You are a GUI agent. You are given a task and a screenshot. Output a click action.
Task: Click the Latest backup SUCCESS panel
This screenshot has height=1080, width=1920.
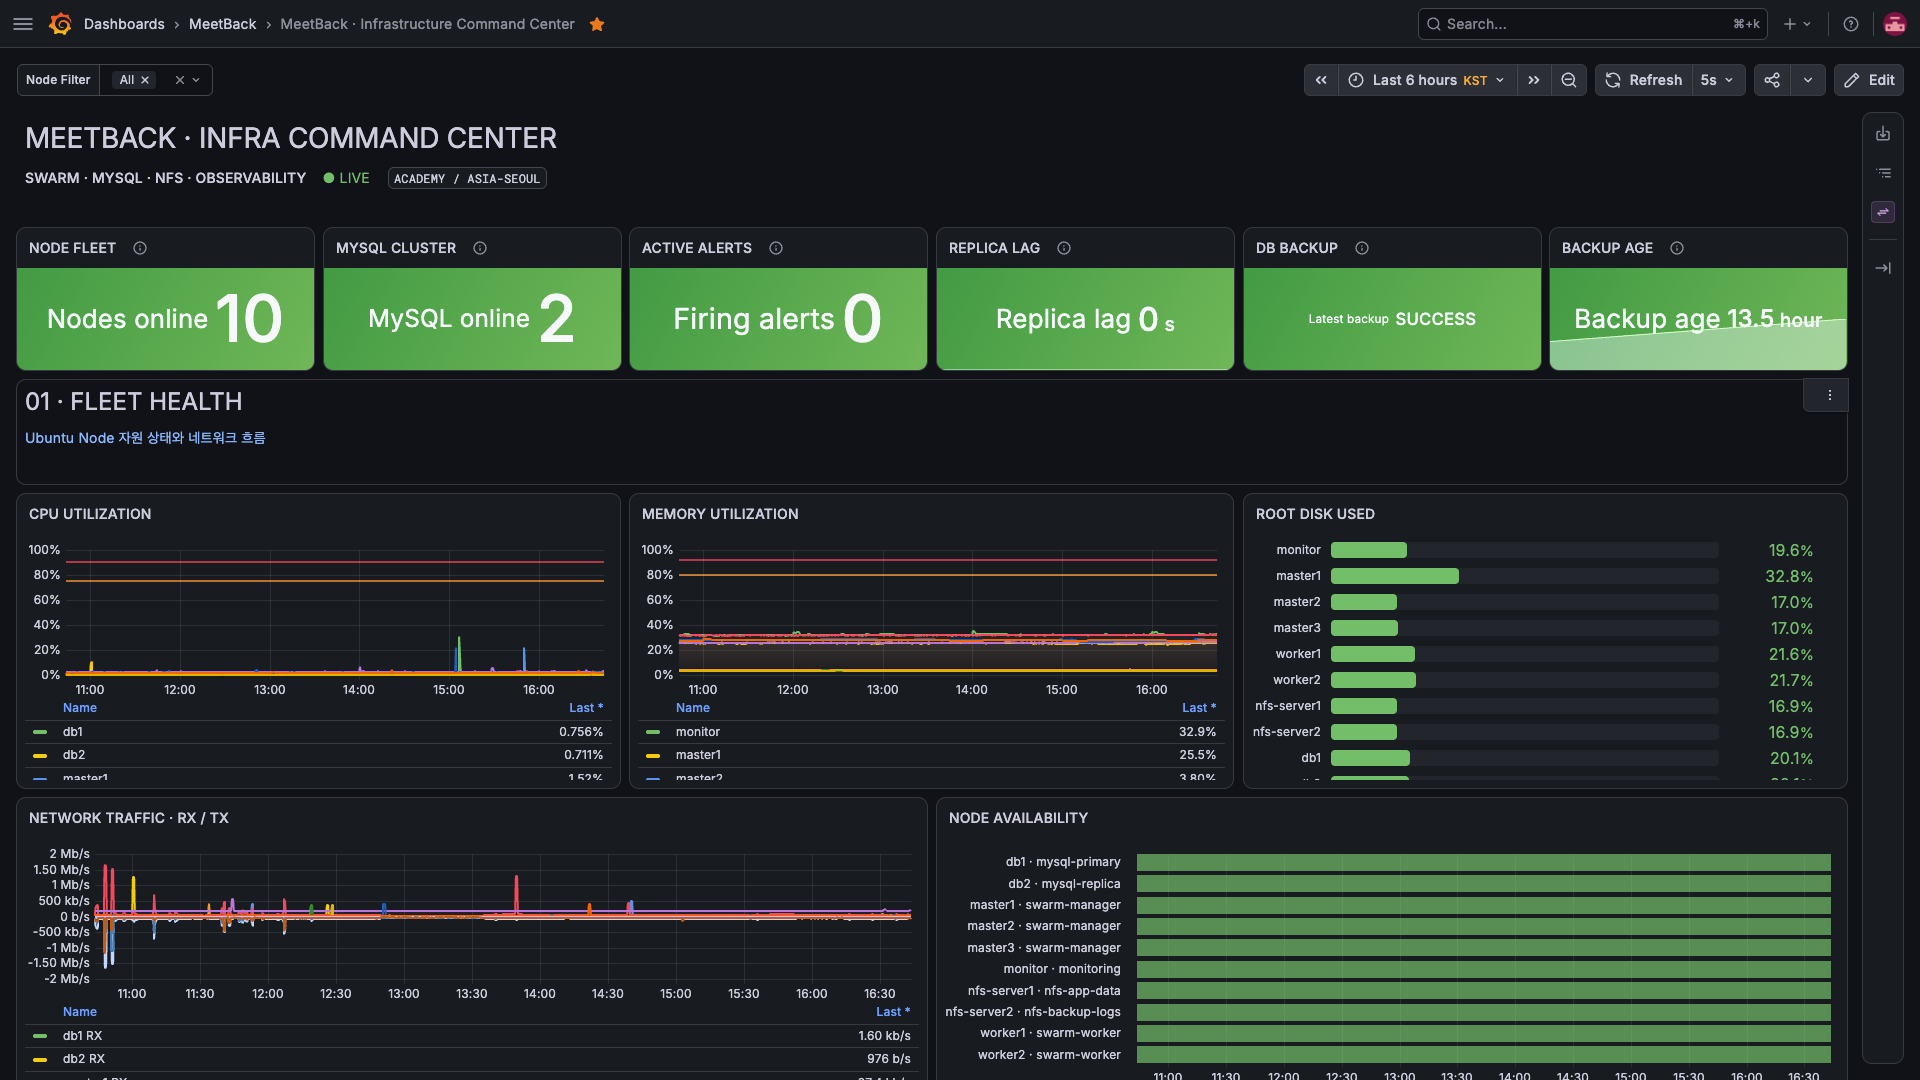pos(1392,319)
